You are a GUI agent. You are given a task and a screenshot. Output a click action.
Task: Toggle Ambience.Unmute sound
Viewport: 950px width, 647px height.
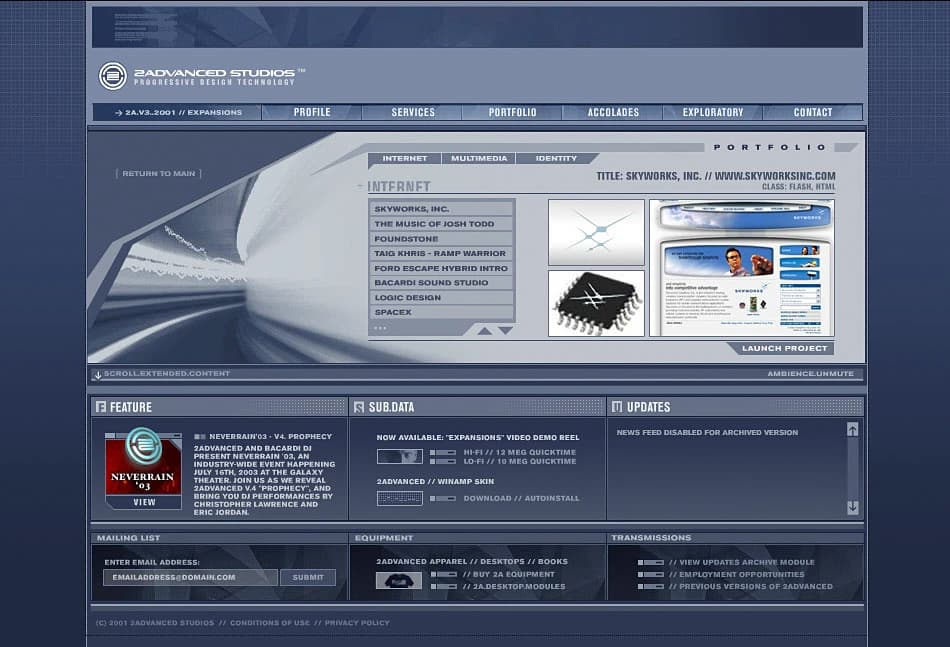point(810,373)
